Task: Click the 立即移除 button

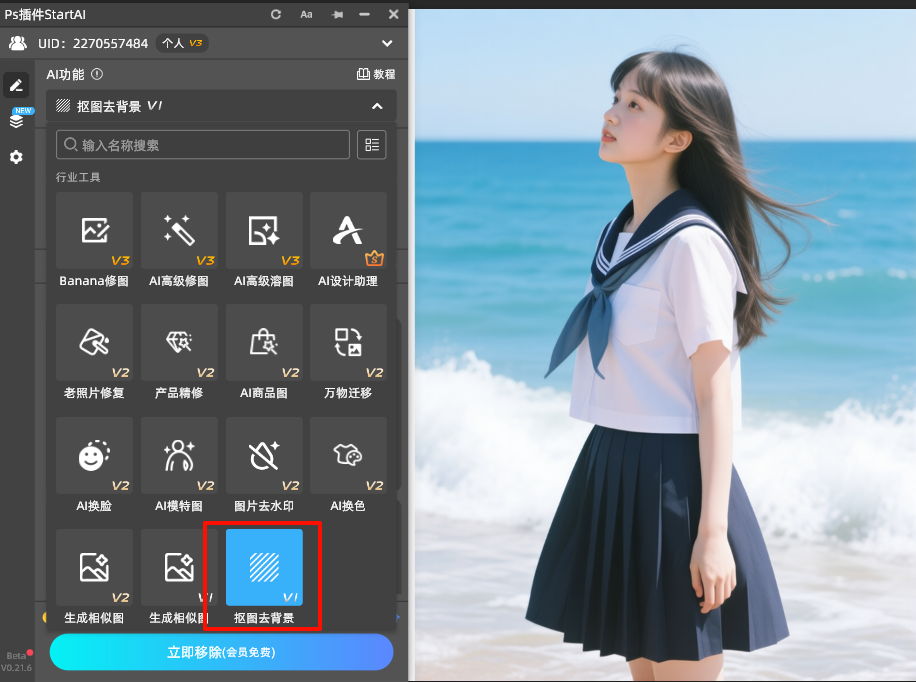Action: click(221, 652)
